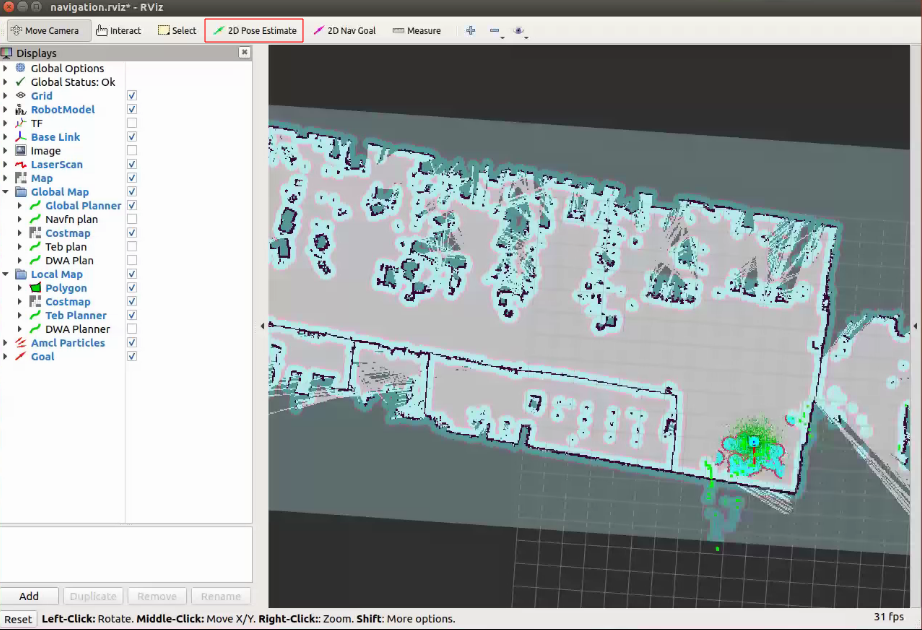Enable the Navfn plan checkbox
This screenshot has height=630, width=922.
[132, 219]
